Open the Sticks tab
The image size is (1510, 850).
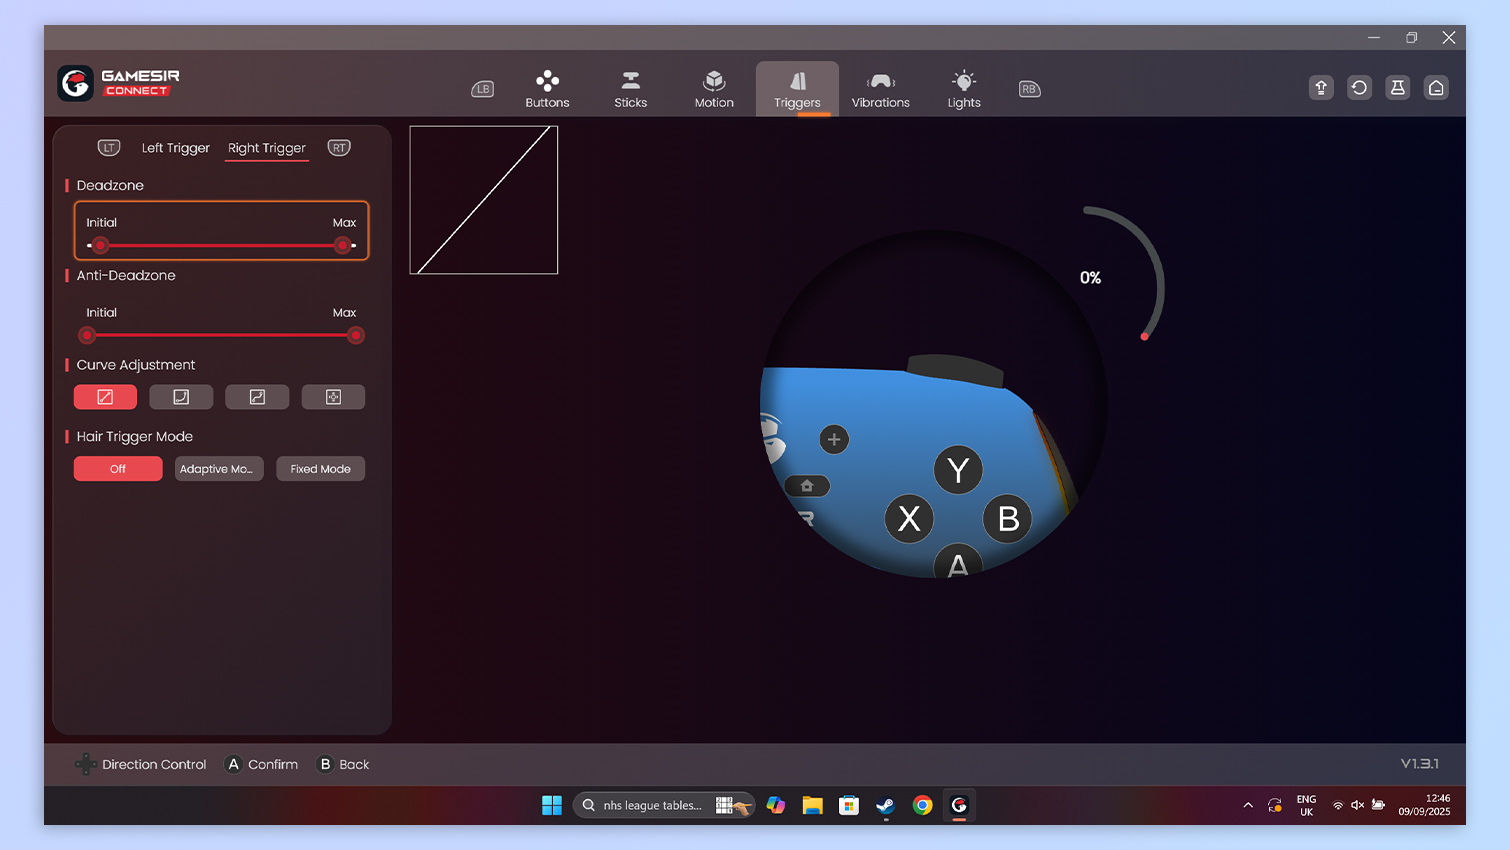pos(630,89)
